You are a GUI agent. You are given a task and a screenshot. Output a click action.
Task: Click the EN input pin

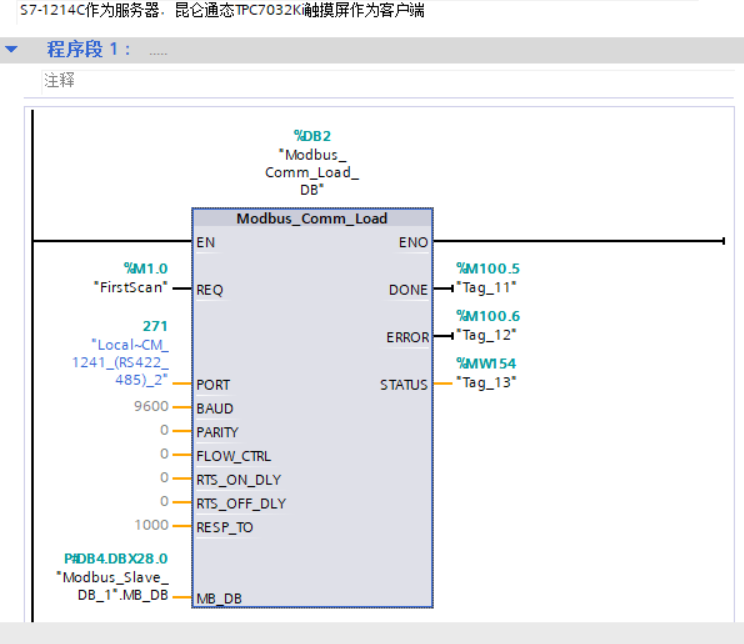pyautogui.click(x=205, y=242)
